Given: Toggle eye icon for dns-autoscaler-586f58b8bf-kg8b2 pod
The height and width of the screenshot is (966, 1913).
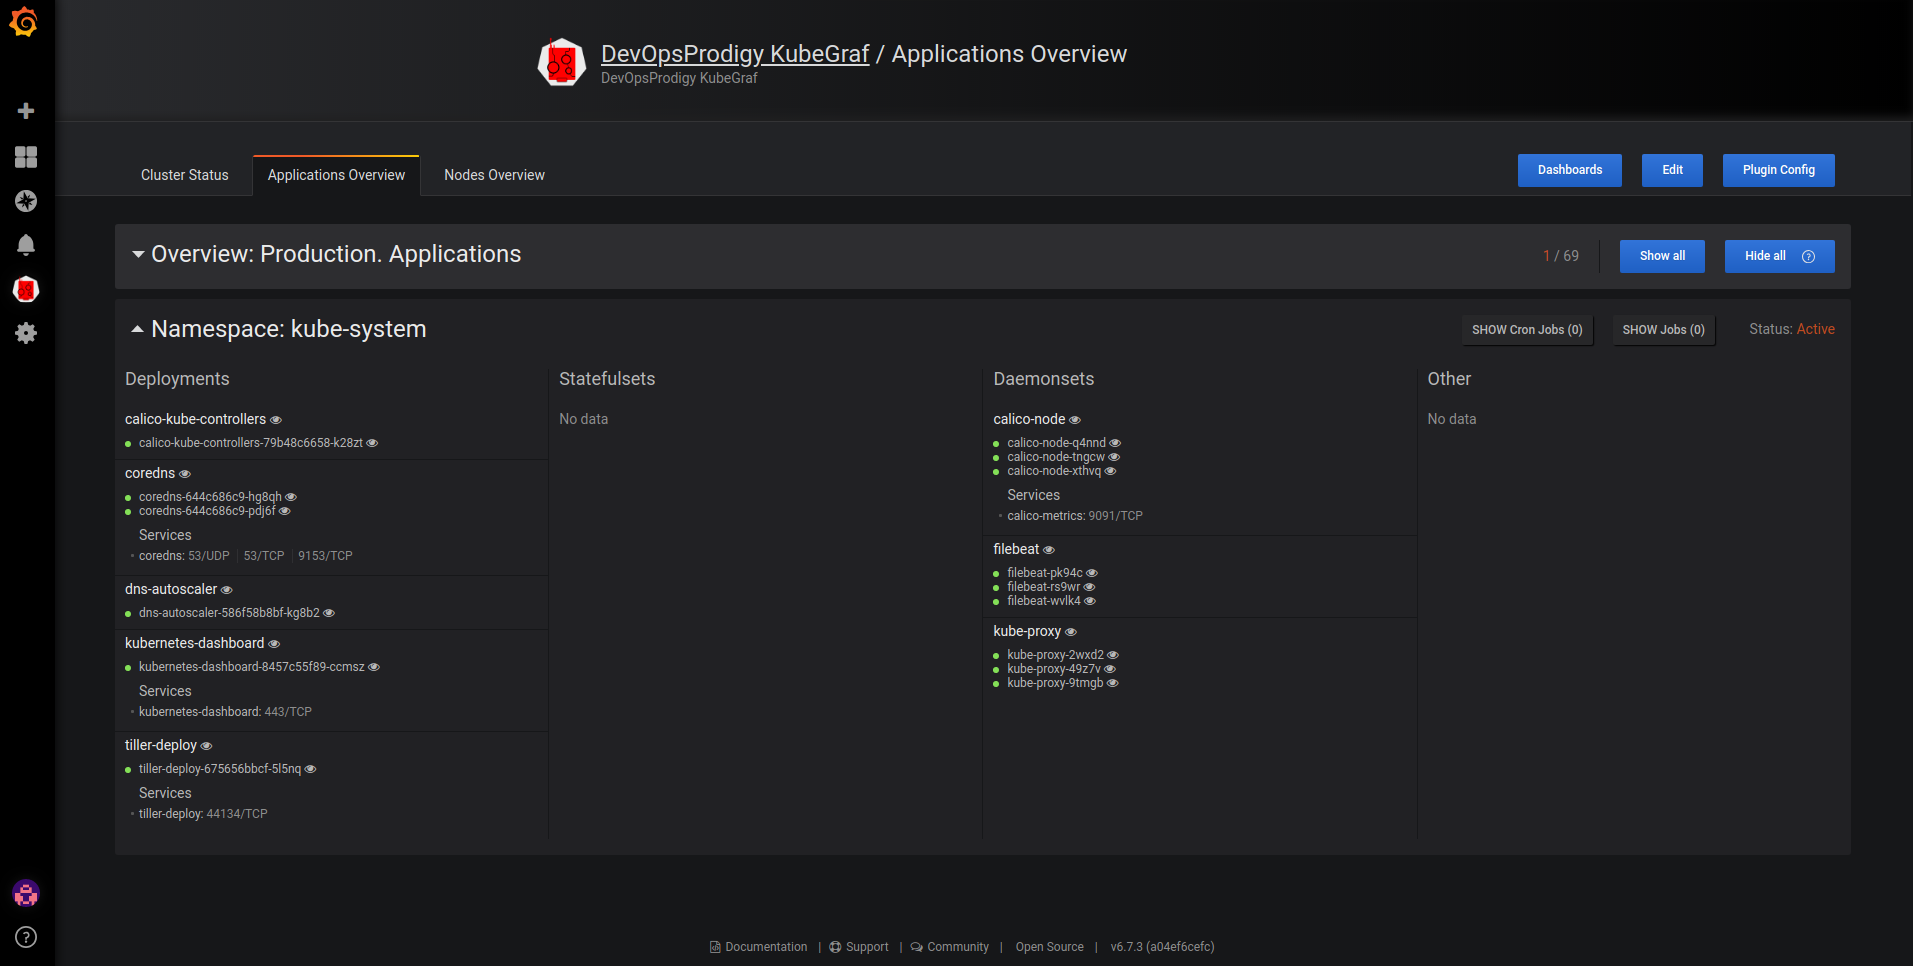Looking at the screenshot, I should 329,613.
